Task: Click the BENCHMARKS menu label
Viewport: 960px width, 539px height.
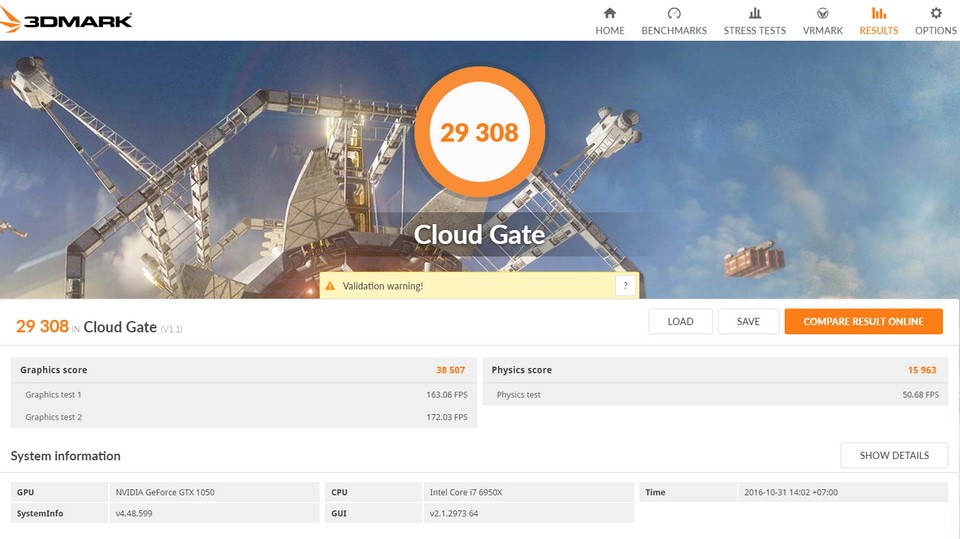Action: pyautogui.click(x=674, y=31)
